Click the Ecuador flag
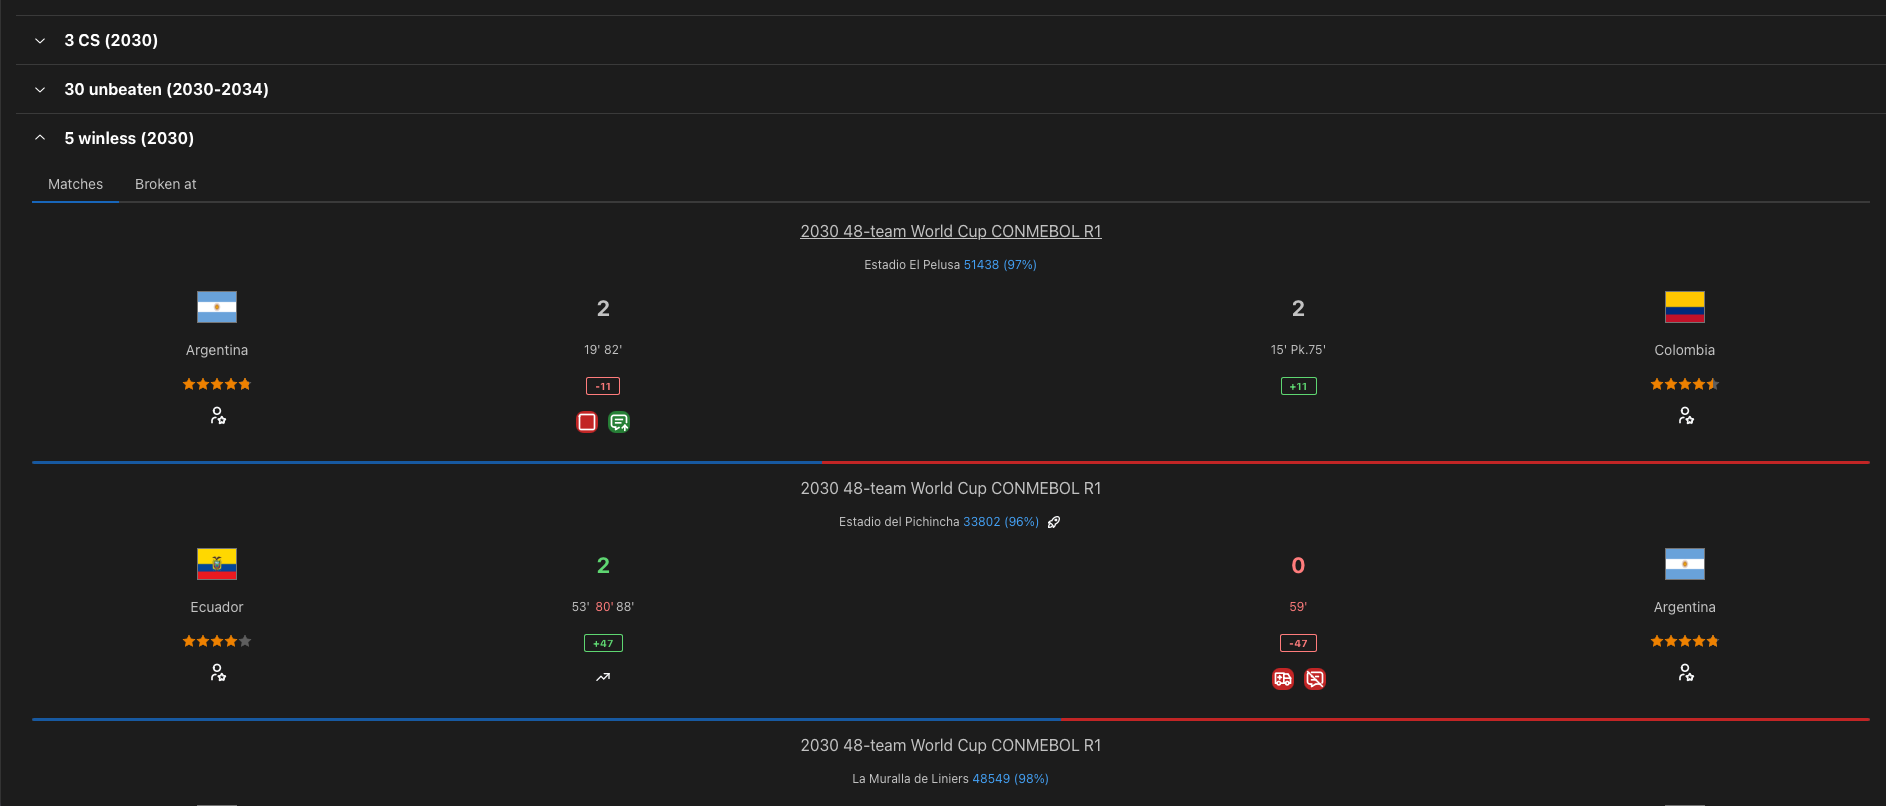 tap(217, 564)
